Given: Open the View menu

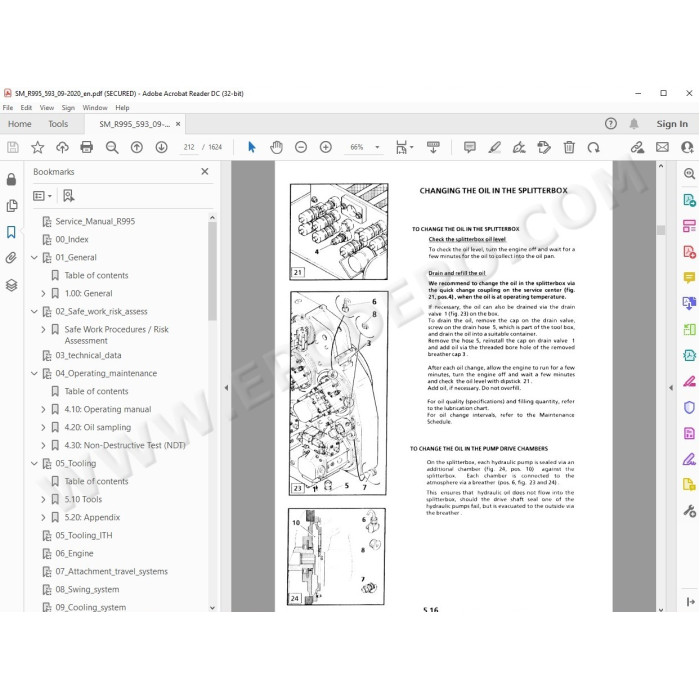Looking at the screenshot, I should (x=47, y=108).
